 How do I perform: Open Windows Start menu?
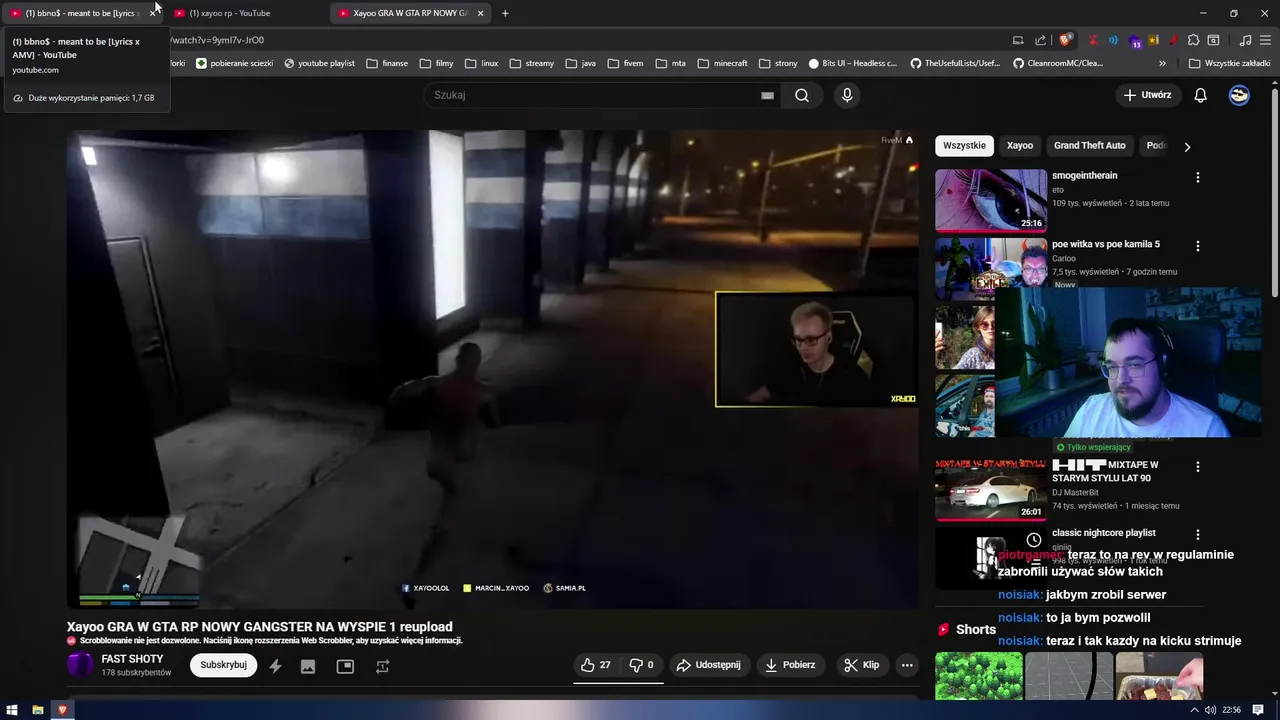click(x=13, y=710)
